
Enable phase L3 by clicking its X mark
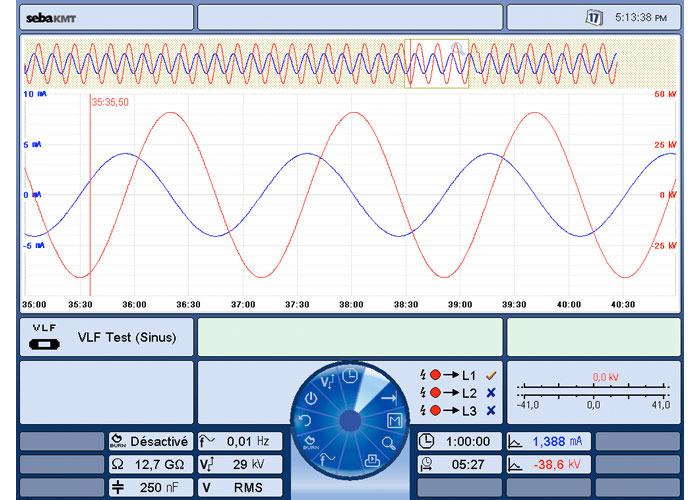[x=491, y=411]
